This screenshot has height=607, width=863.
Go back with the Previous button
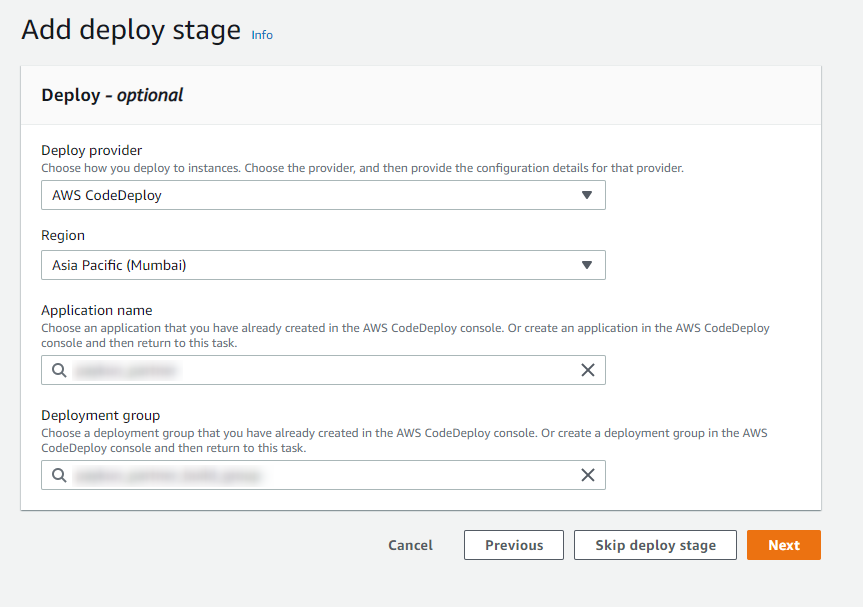[514, 545]
